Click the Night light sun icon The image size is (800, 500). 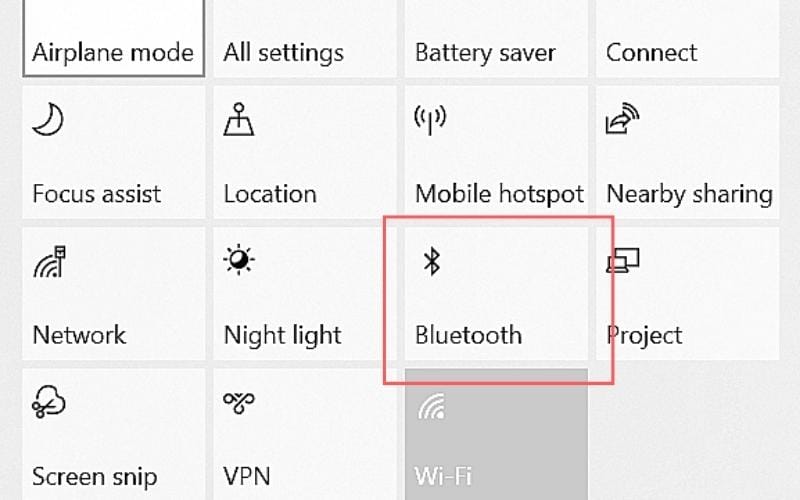(x=239, y=260)
